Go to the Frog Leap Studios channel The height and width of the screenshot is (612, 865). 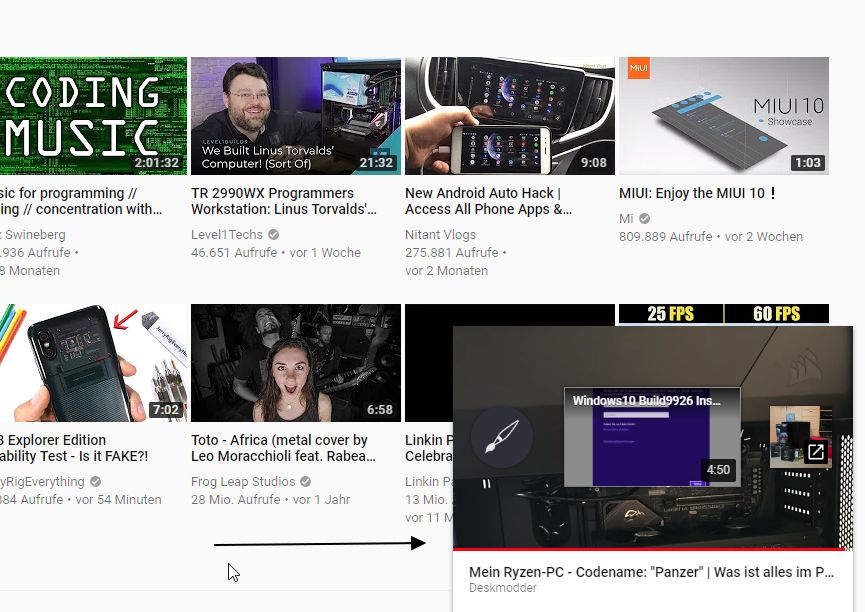tap(243, 482)
